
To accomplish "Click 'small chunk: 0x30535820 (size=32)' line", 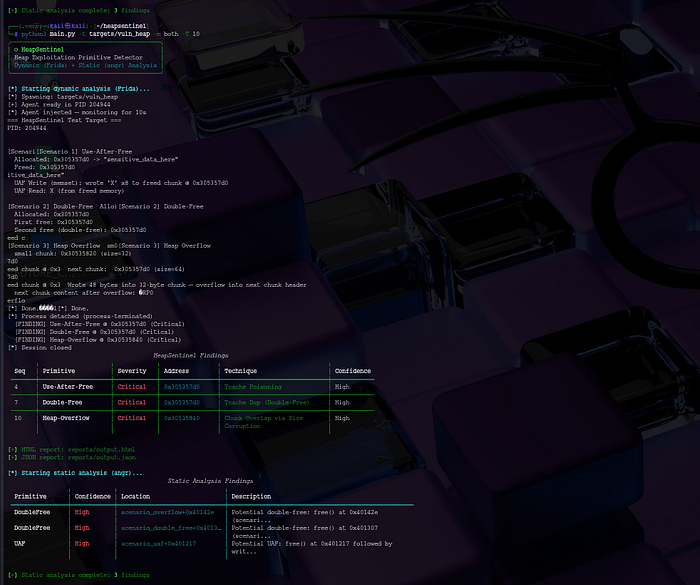I will coord(73,254).
